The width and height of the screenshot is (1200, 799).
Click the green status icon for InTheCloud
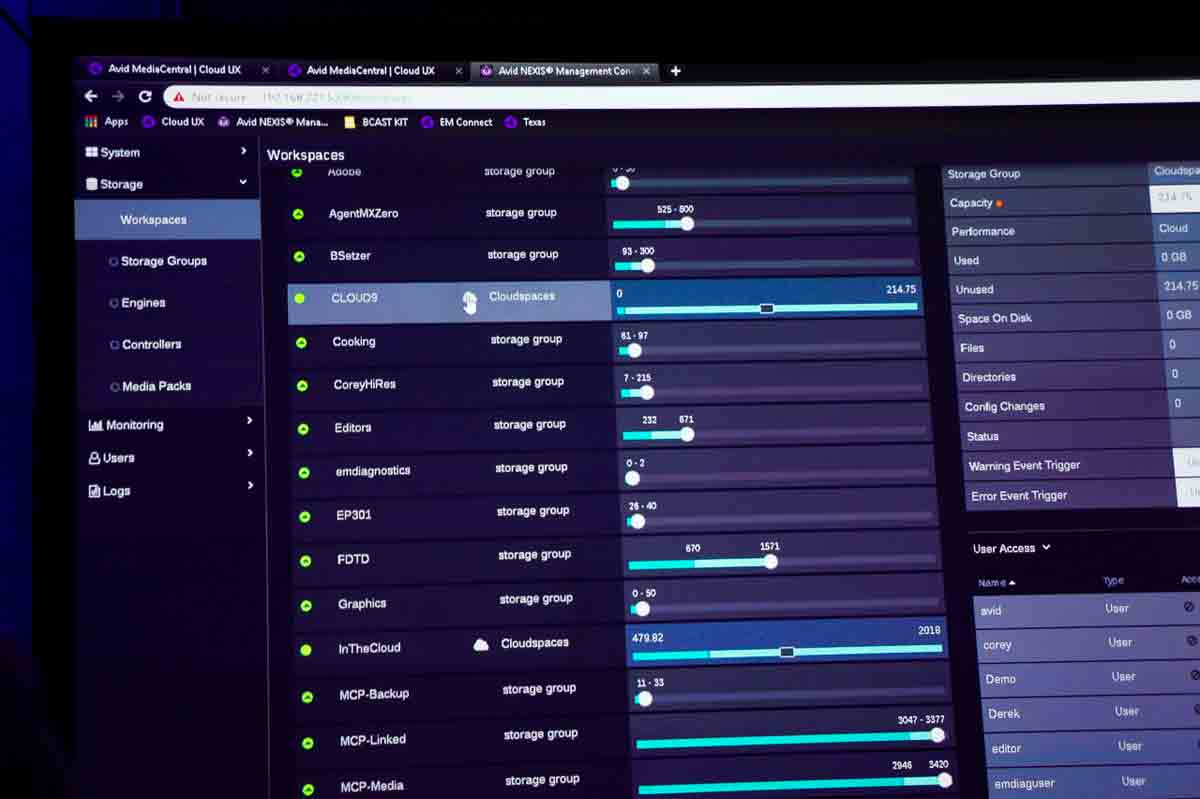pos(307,649)
